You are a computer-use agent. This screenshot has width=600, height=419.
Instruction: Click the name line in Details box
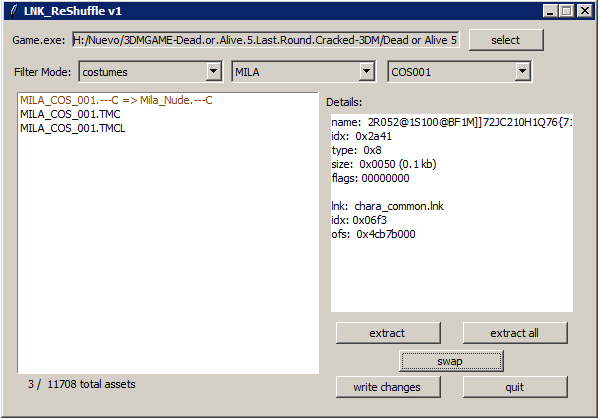point(450,122)
